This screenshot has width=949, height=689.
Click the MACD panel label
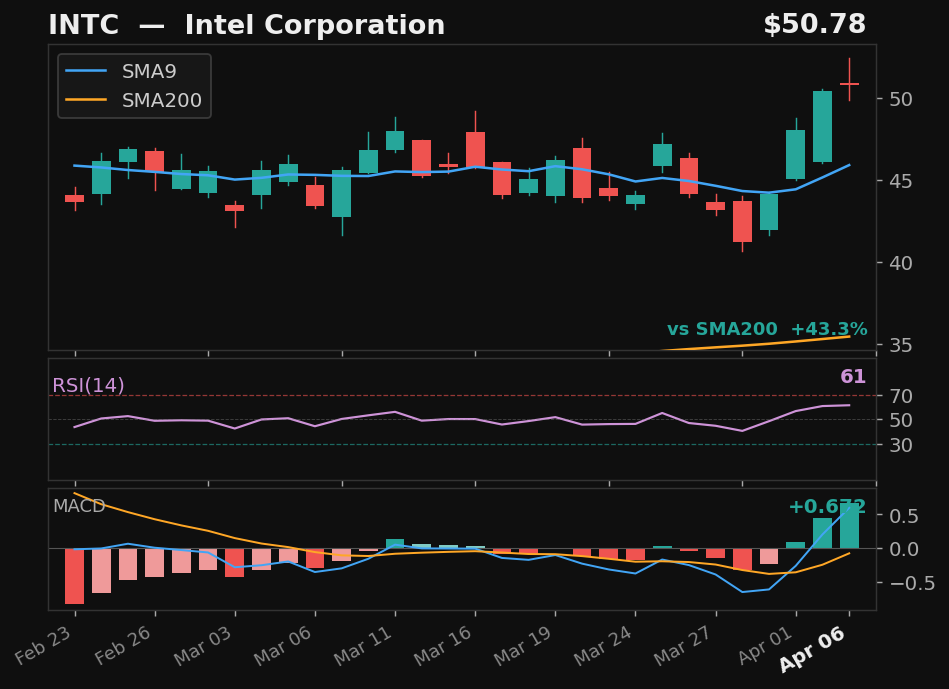click(x=79, y=506)
